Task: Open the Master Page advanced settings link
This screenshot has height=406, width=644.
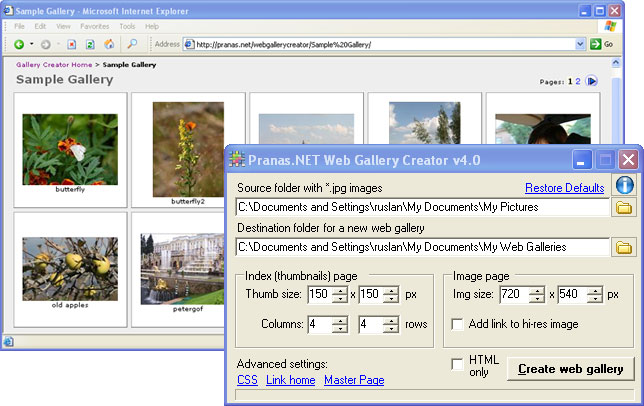Action: pos(354,380)
